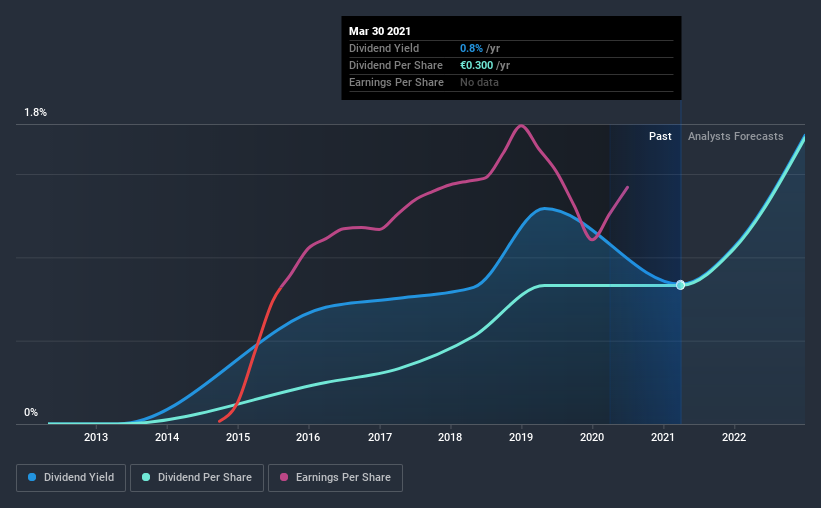The height and width of the screenshot is (508, 821).
Task: Click the 'Mar 30 2021' tooltip date
Action: click(x=380, y=31)
